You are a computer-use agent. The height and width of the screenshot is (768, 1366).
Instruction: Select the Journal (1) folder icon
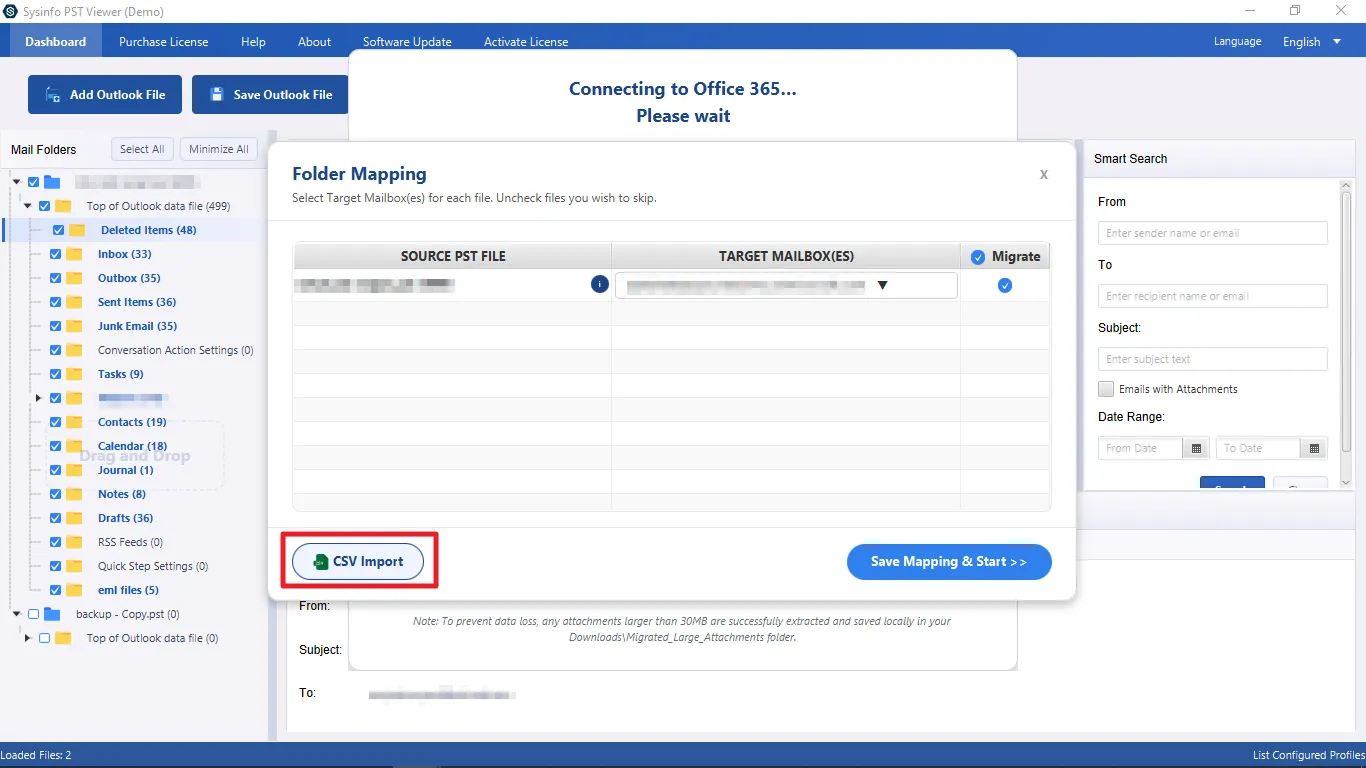coord(74,470)
